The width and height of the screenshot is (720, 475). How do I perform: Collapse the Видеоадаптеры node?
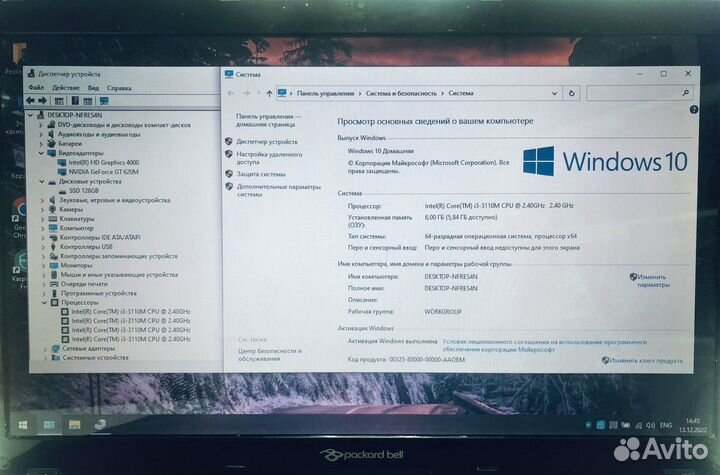41,153
